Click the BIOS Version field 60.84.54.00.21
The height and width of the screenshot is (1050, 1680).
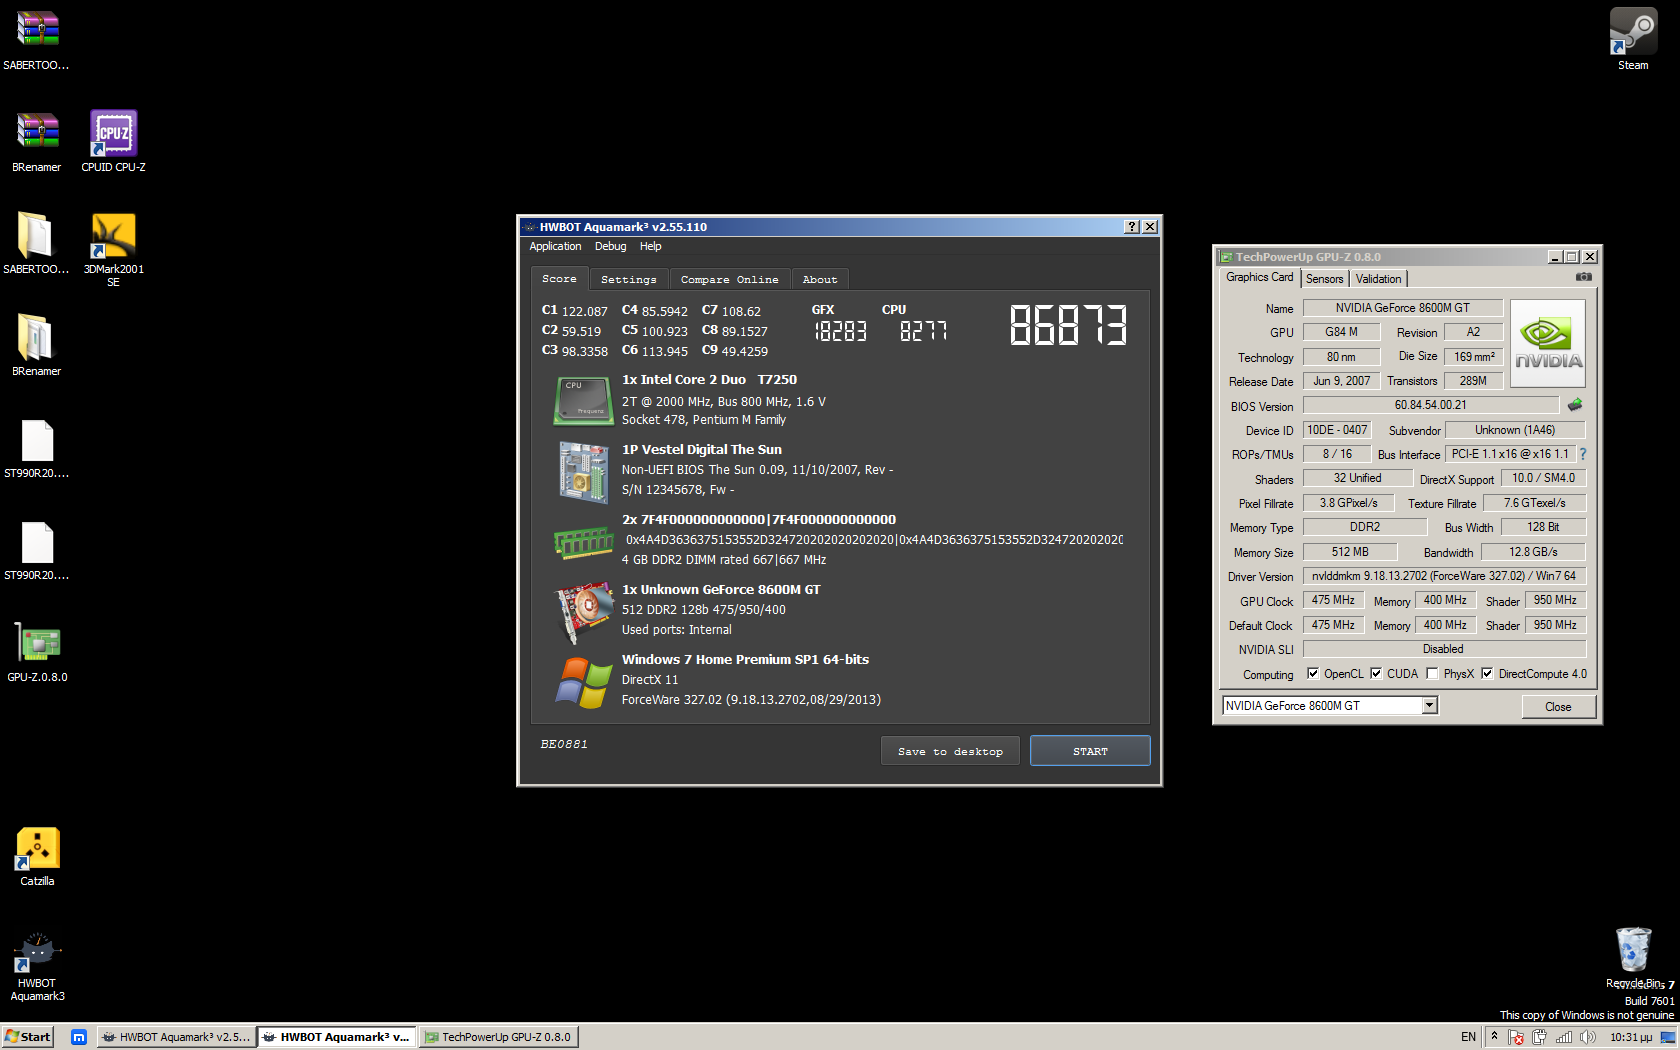click(1430, 405)
